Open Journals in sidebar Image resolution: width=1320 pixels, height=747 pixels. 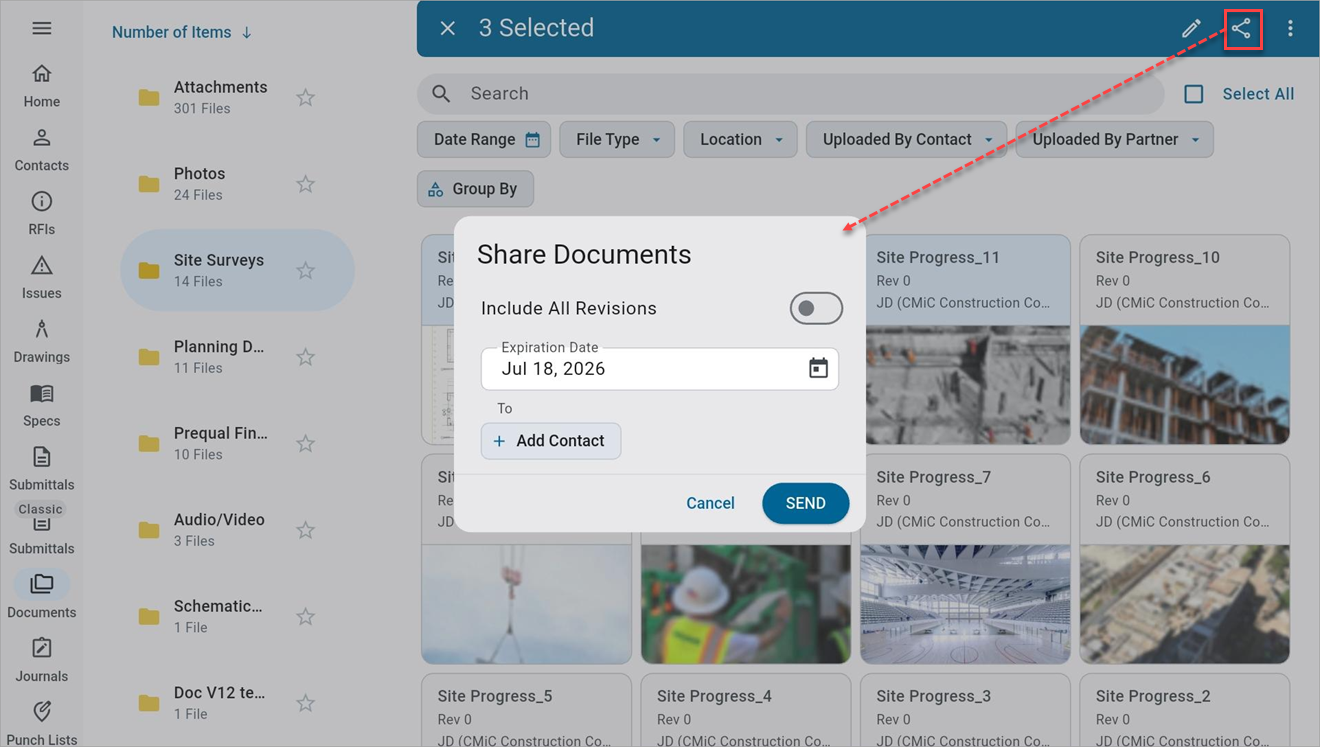coord(41,661)
